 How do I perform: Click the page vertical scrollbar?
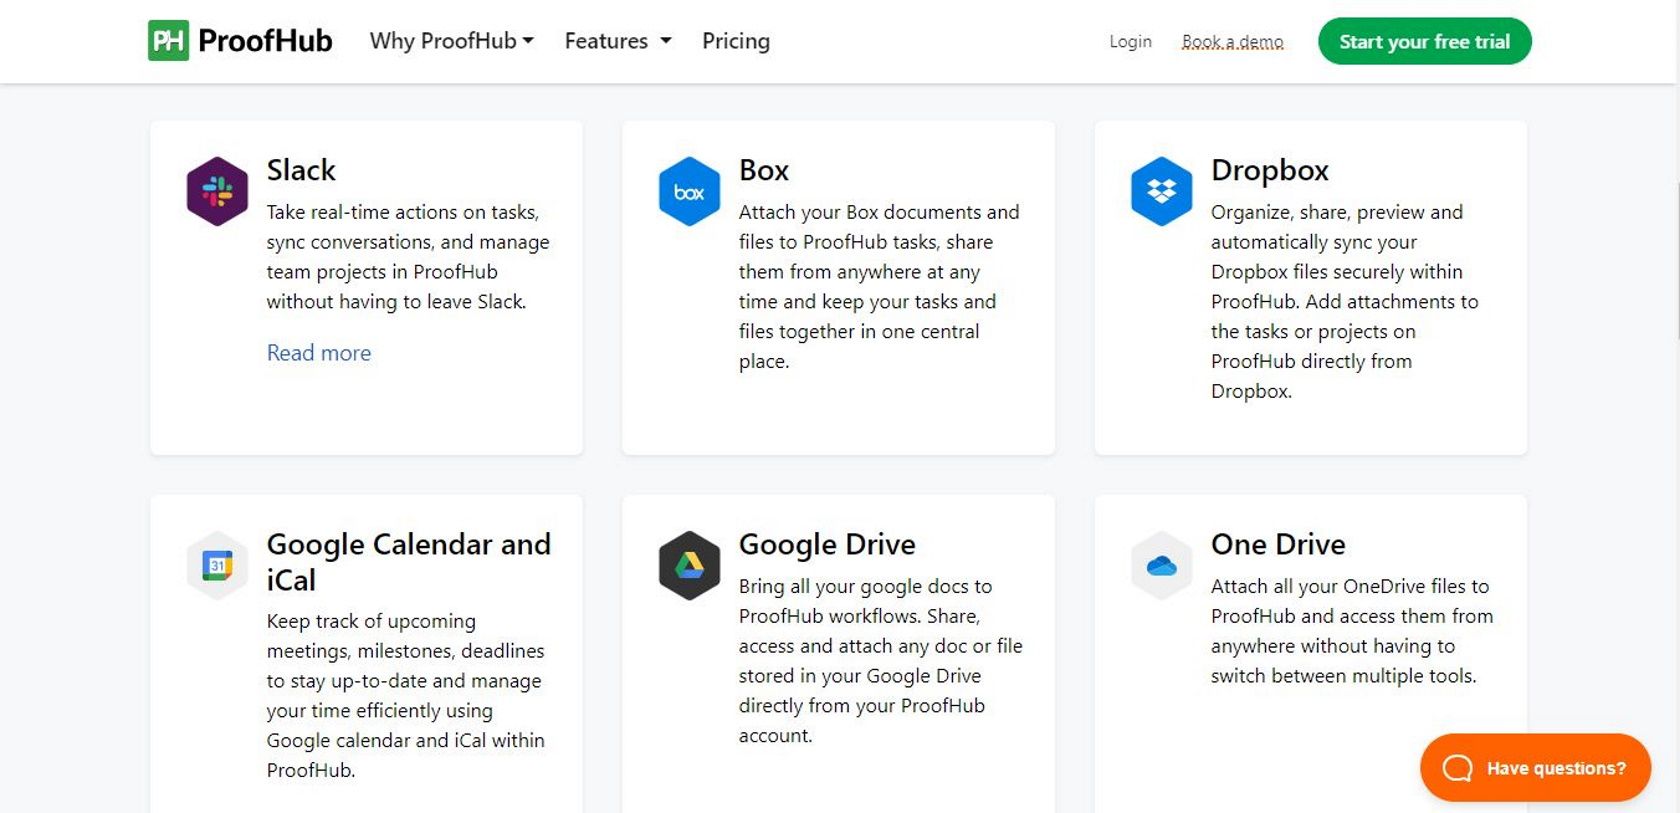pos(1677,260)
